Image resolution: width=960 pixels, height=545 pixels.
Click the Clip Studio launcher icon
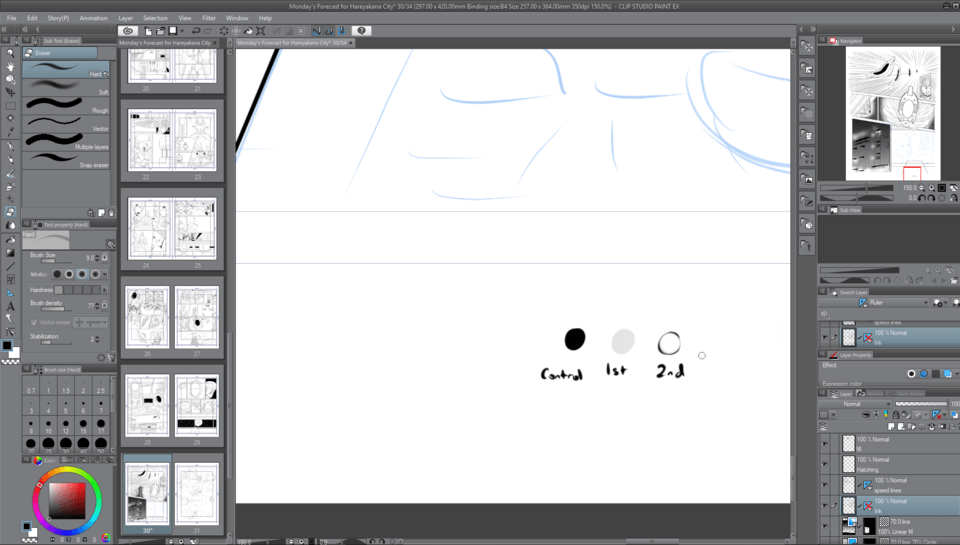pyautogui.click(x=128, y=31)
